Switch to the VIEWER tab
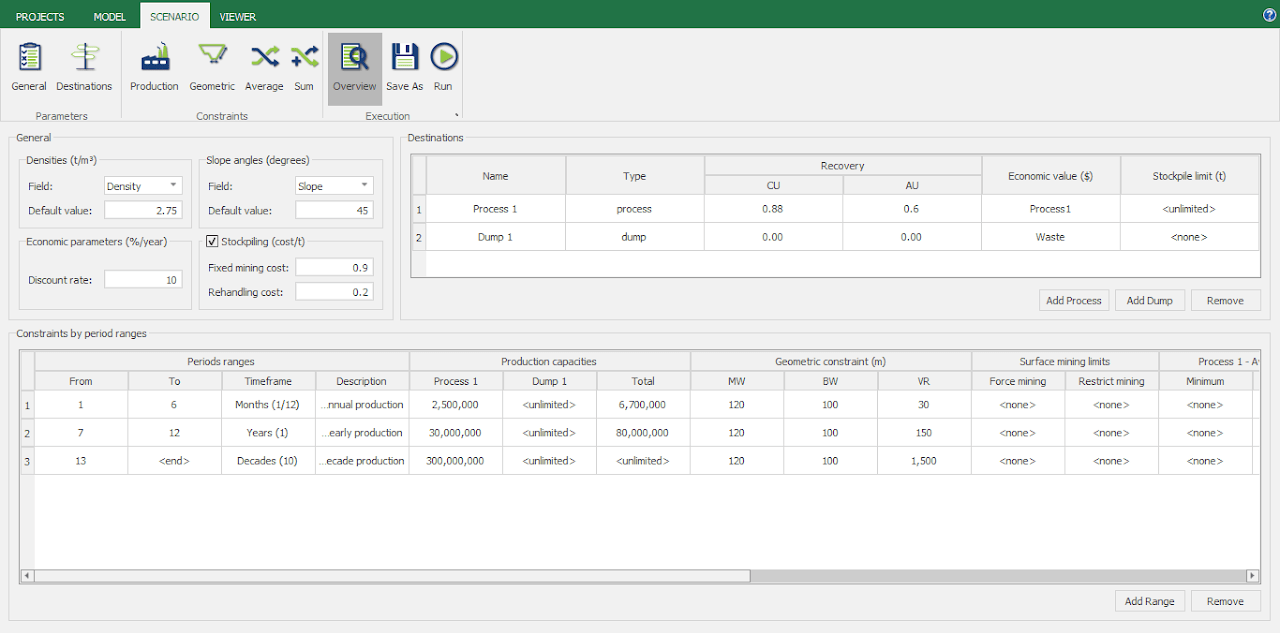This screenshot has height=633, width=1280. (x=237, y=17)
